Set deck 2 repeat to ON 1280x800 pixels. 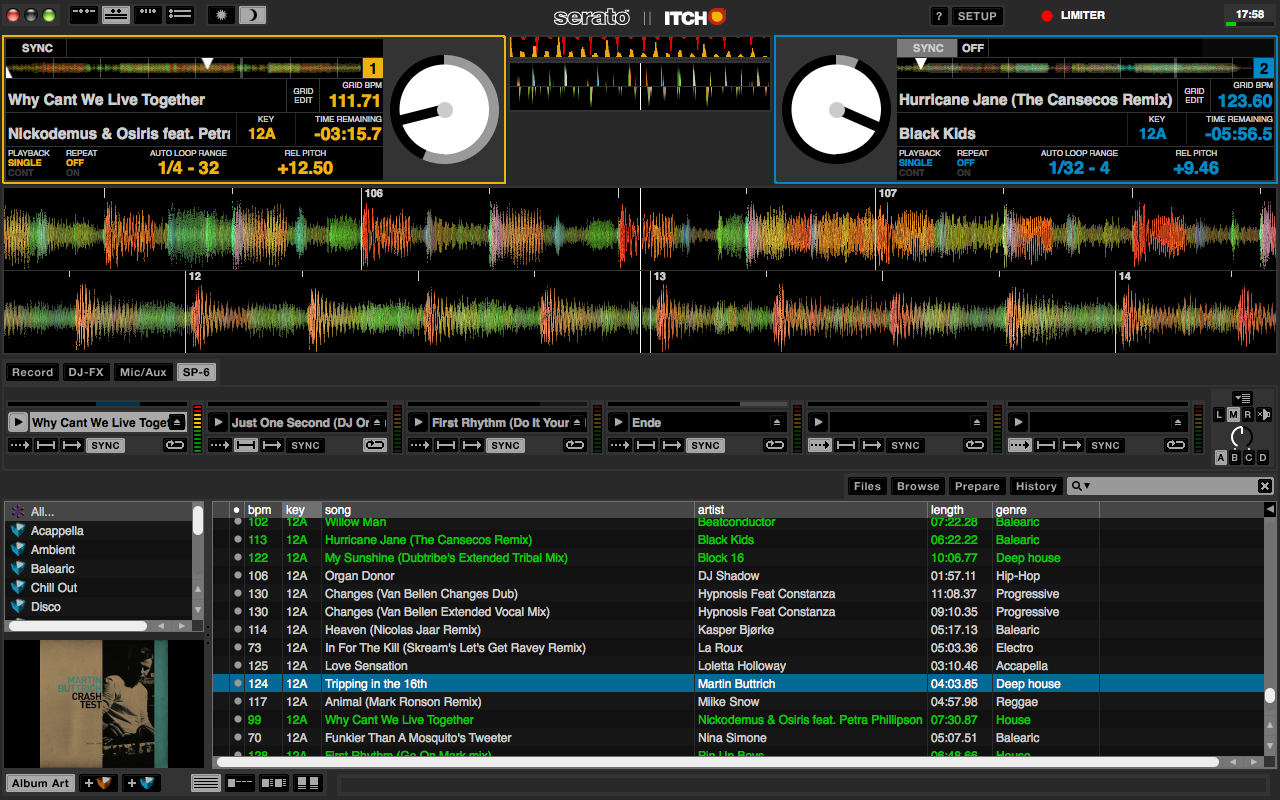(x=964, y=173)
